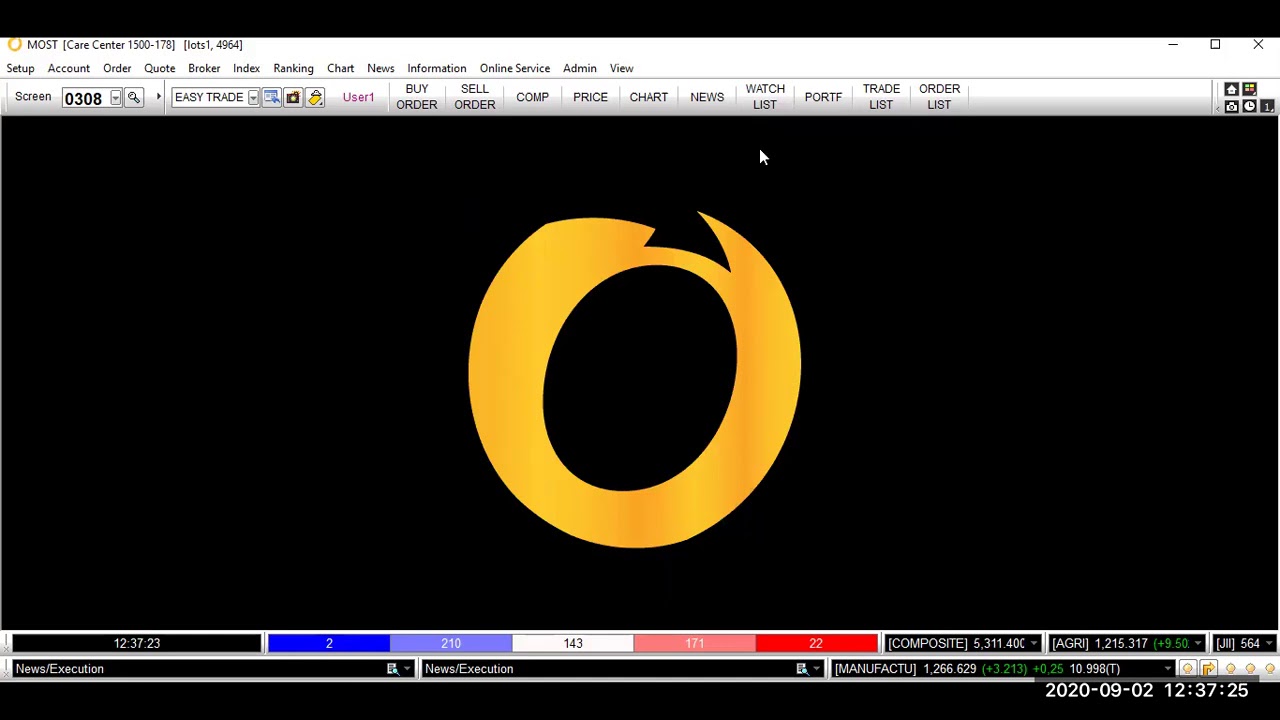
Task: Click the window pointer icon next to EASY TRADE
Action: point(271,98)
